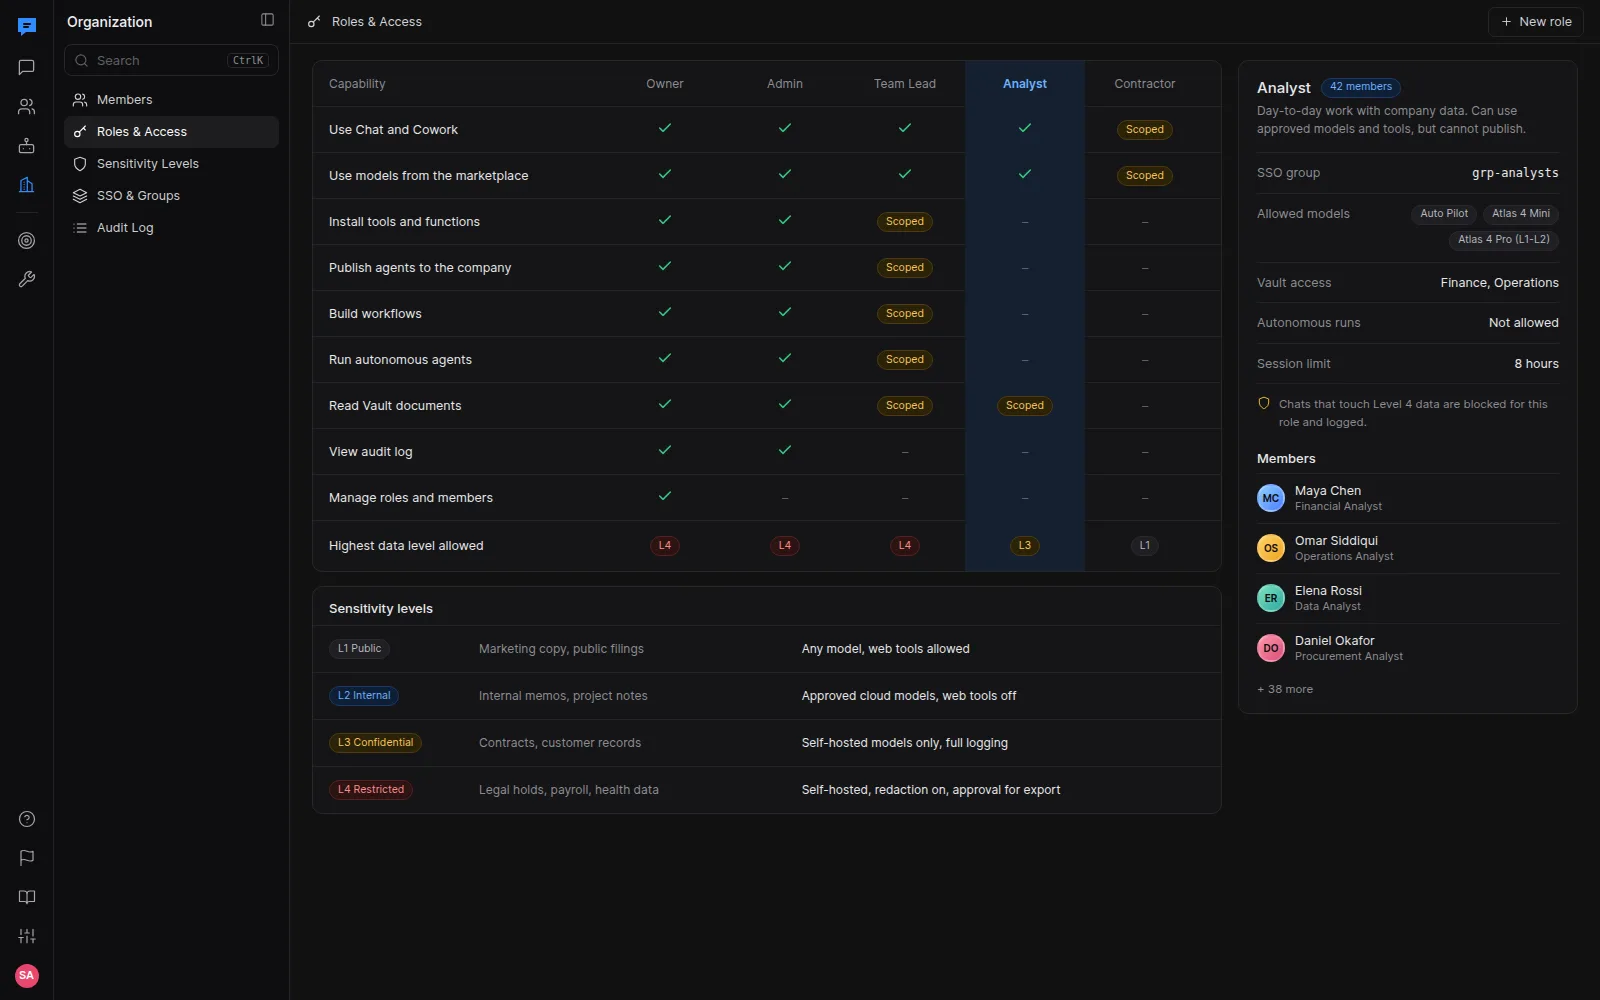Click Contractor's Scoped badge for Use Chat and Cowork

1145,130
